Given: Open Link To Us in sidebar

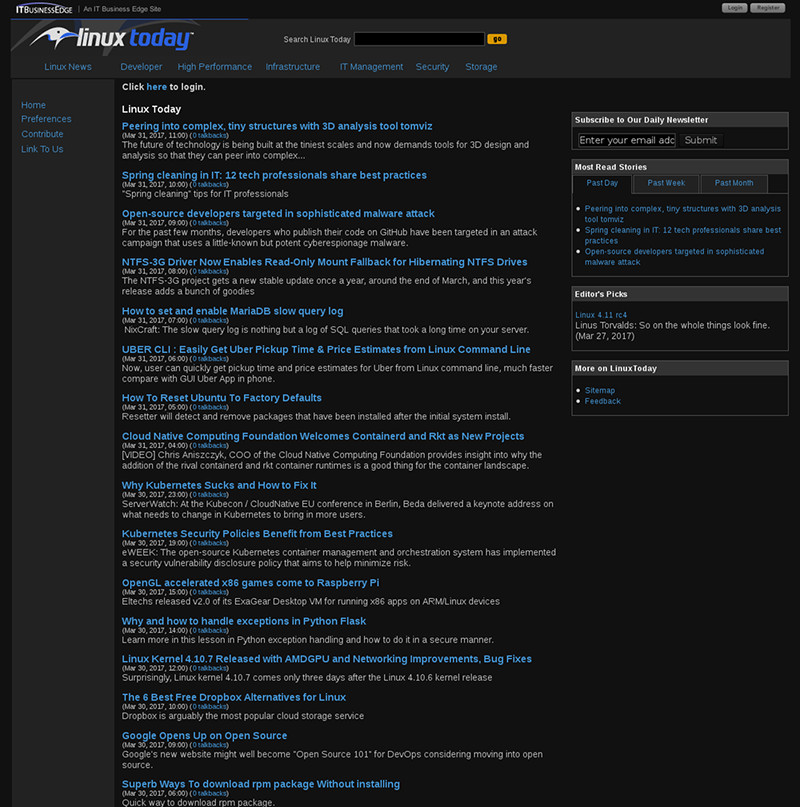Looking at the screenshot, I should click(42, 149).
